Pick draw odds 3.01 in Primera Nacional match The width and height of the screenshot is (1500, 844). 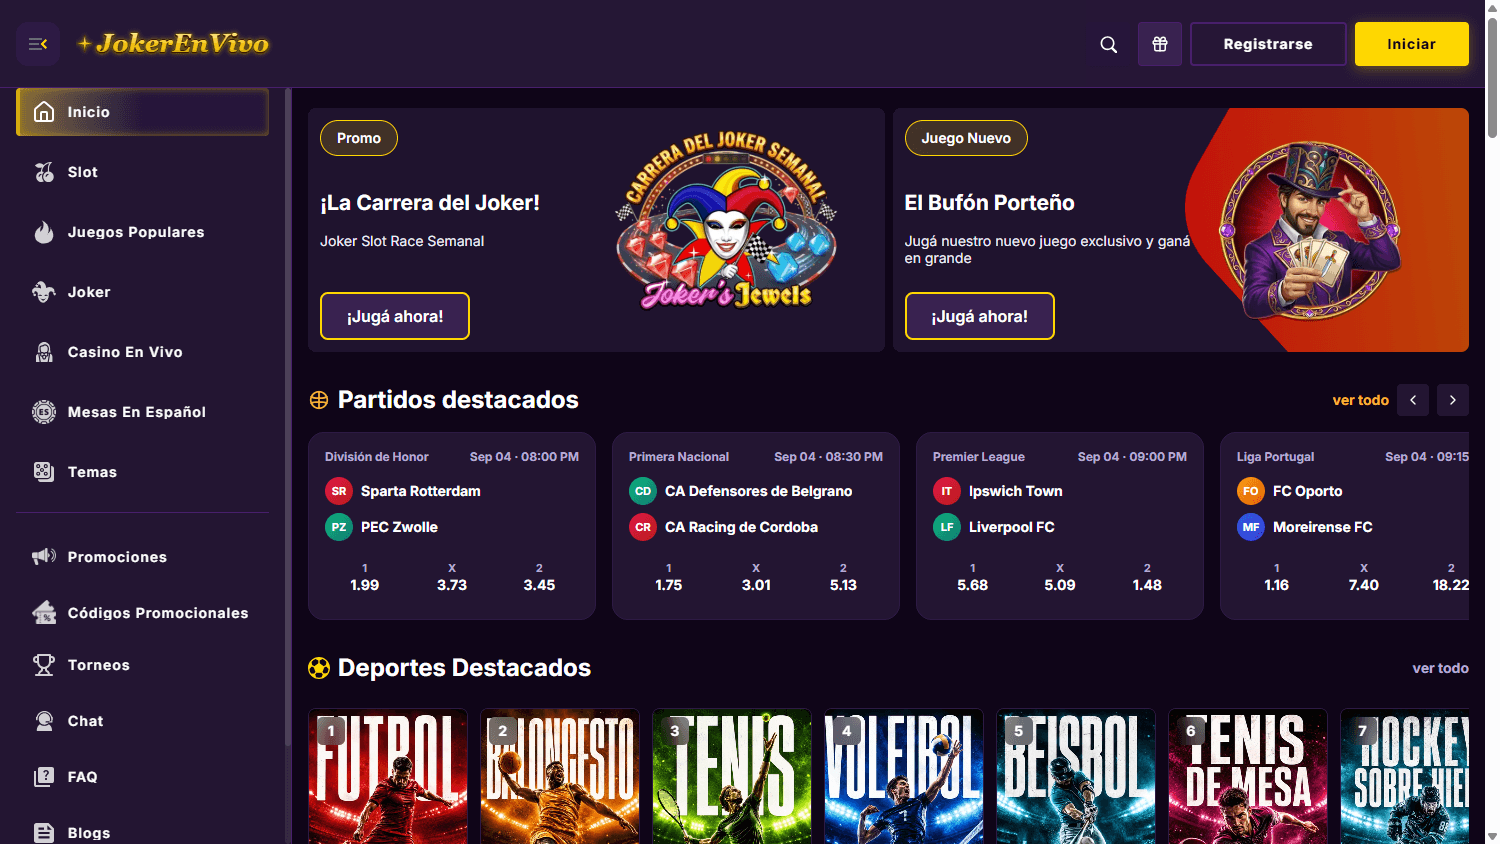point(756,577)
